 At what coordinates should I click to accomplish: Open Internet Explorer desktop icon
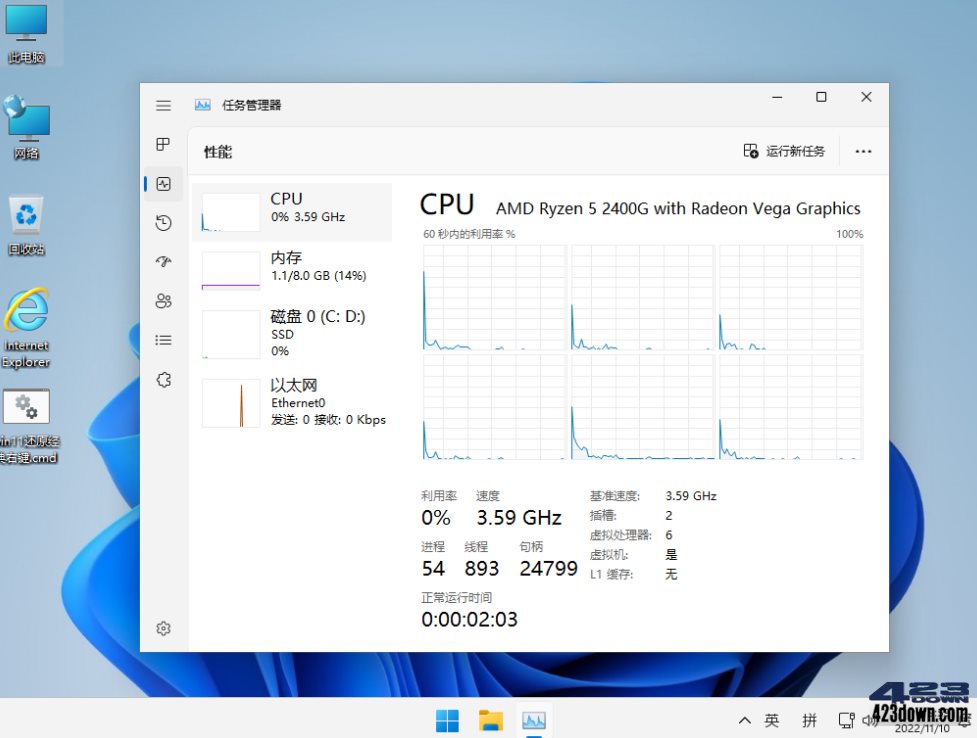[x=26, y=328]
